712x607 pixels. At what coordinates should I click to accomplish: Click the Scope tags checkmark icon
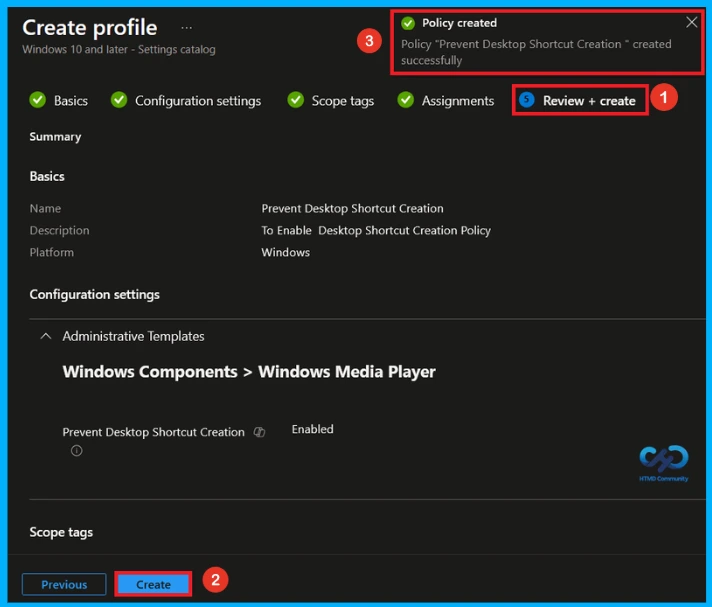[x=296, y=100]
